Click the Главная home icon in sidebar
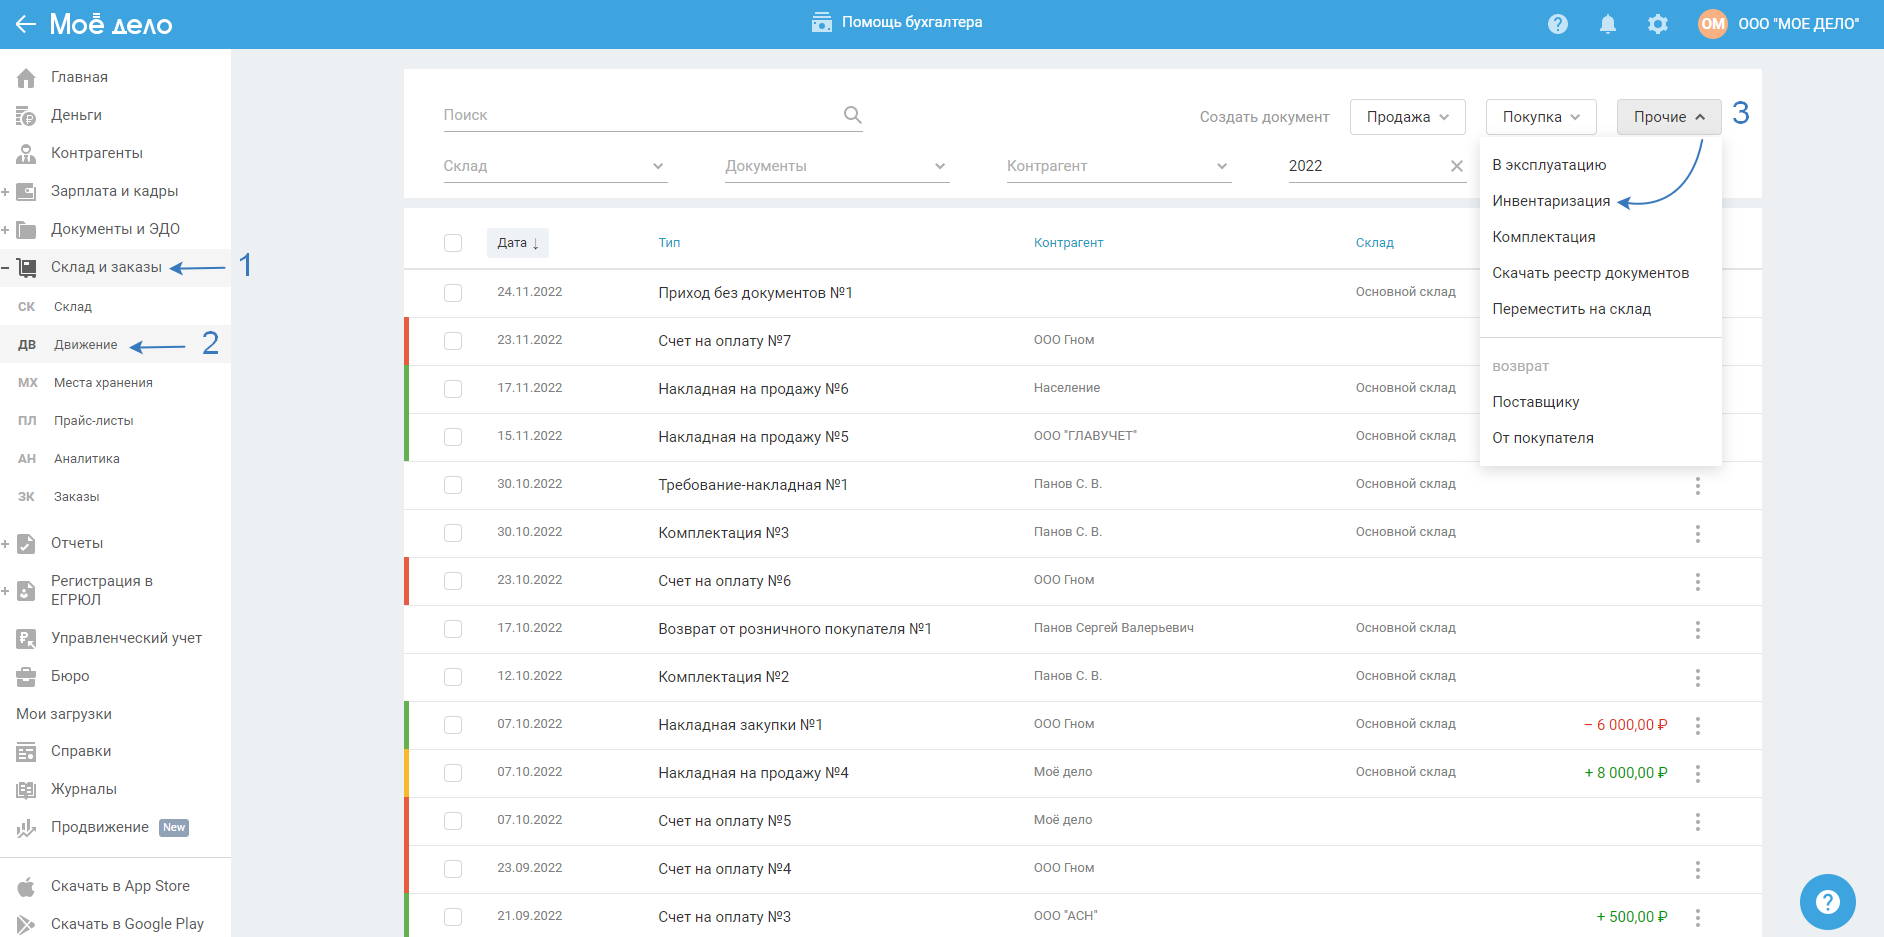 26,78
